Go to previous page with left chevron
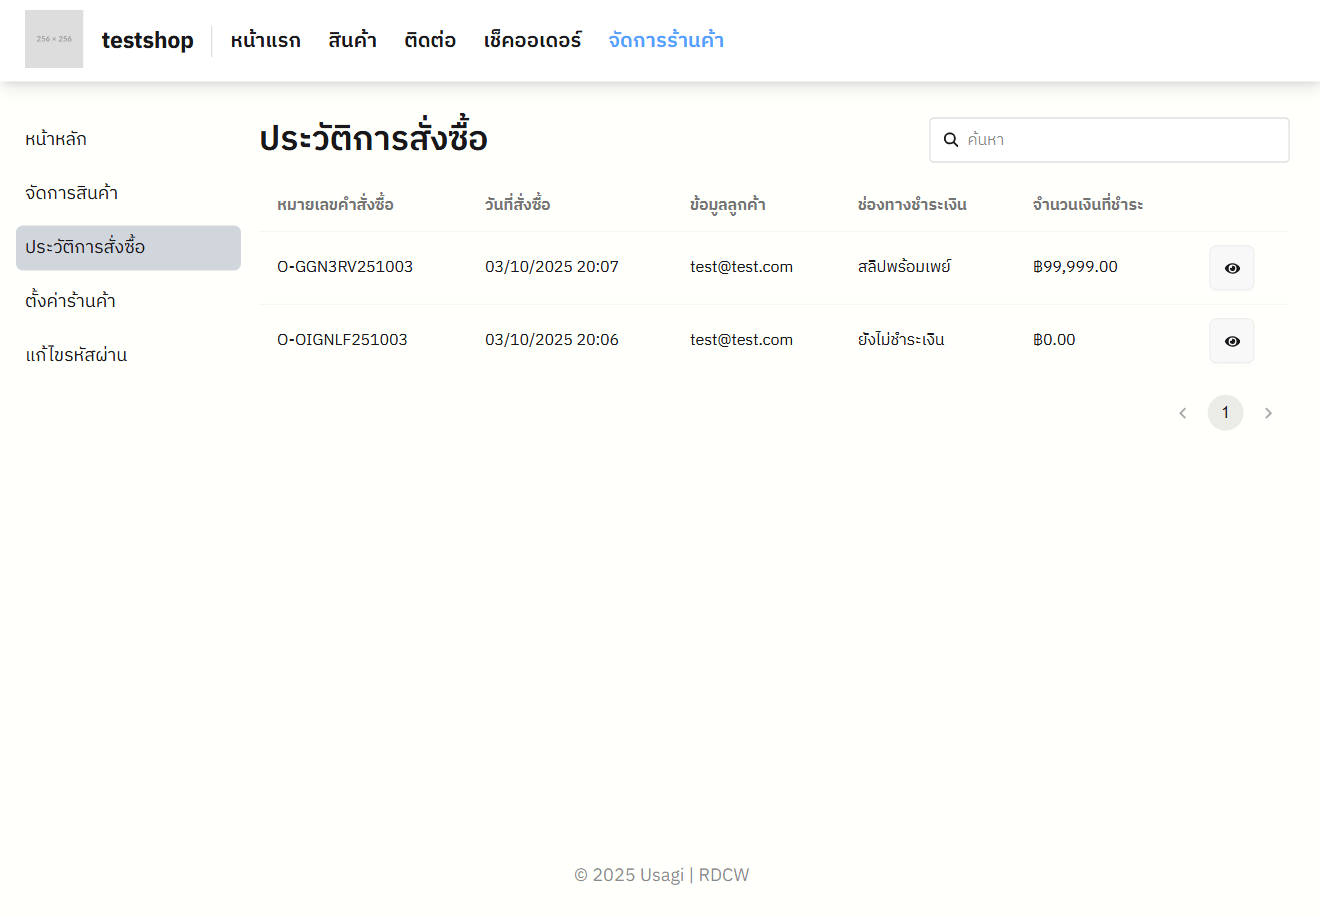The width and height of the screenshot is (1320, 915). [x=1183, y=413]
